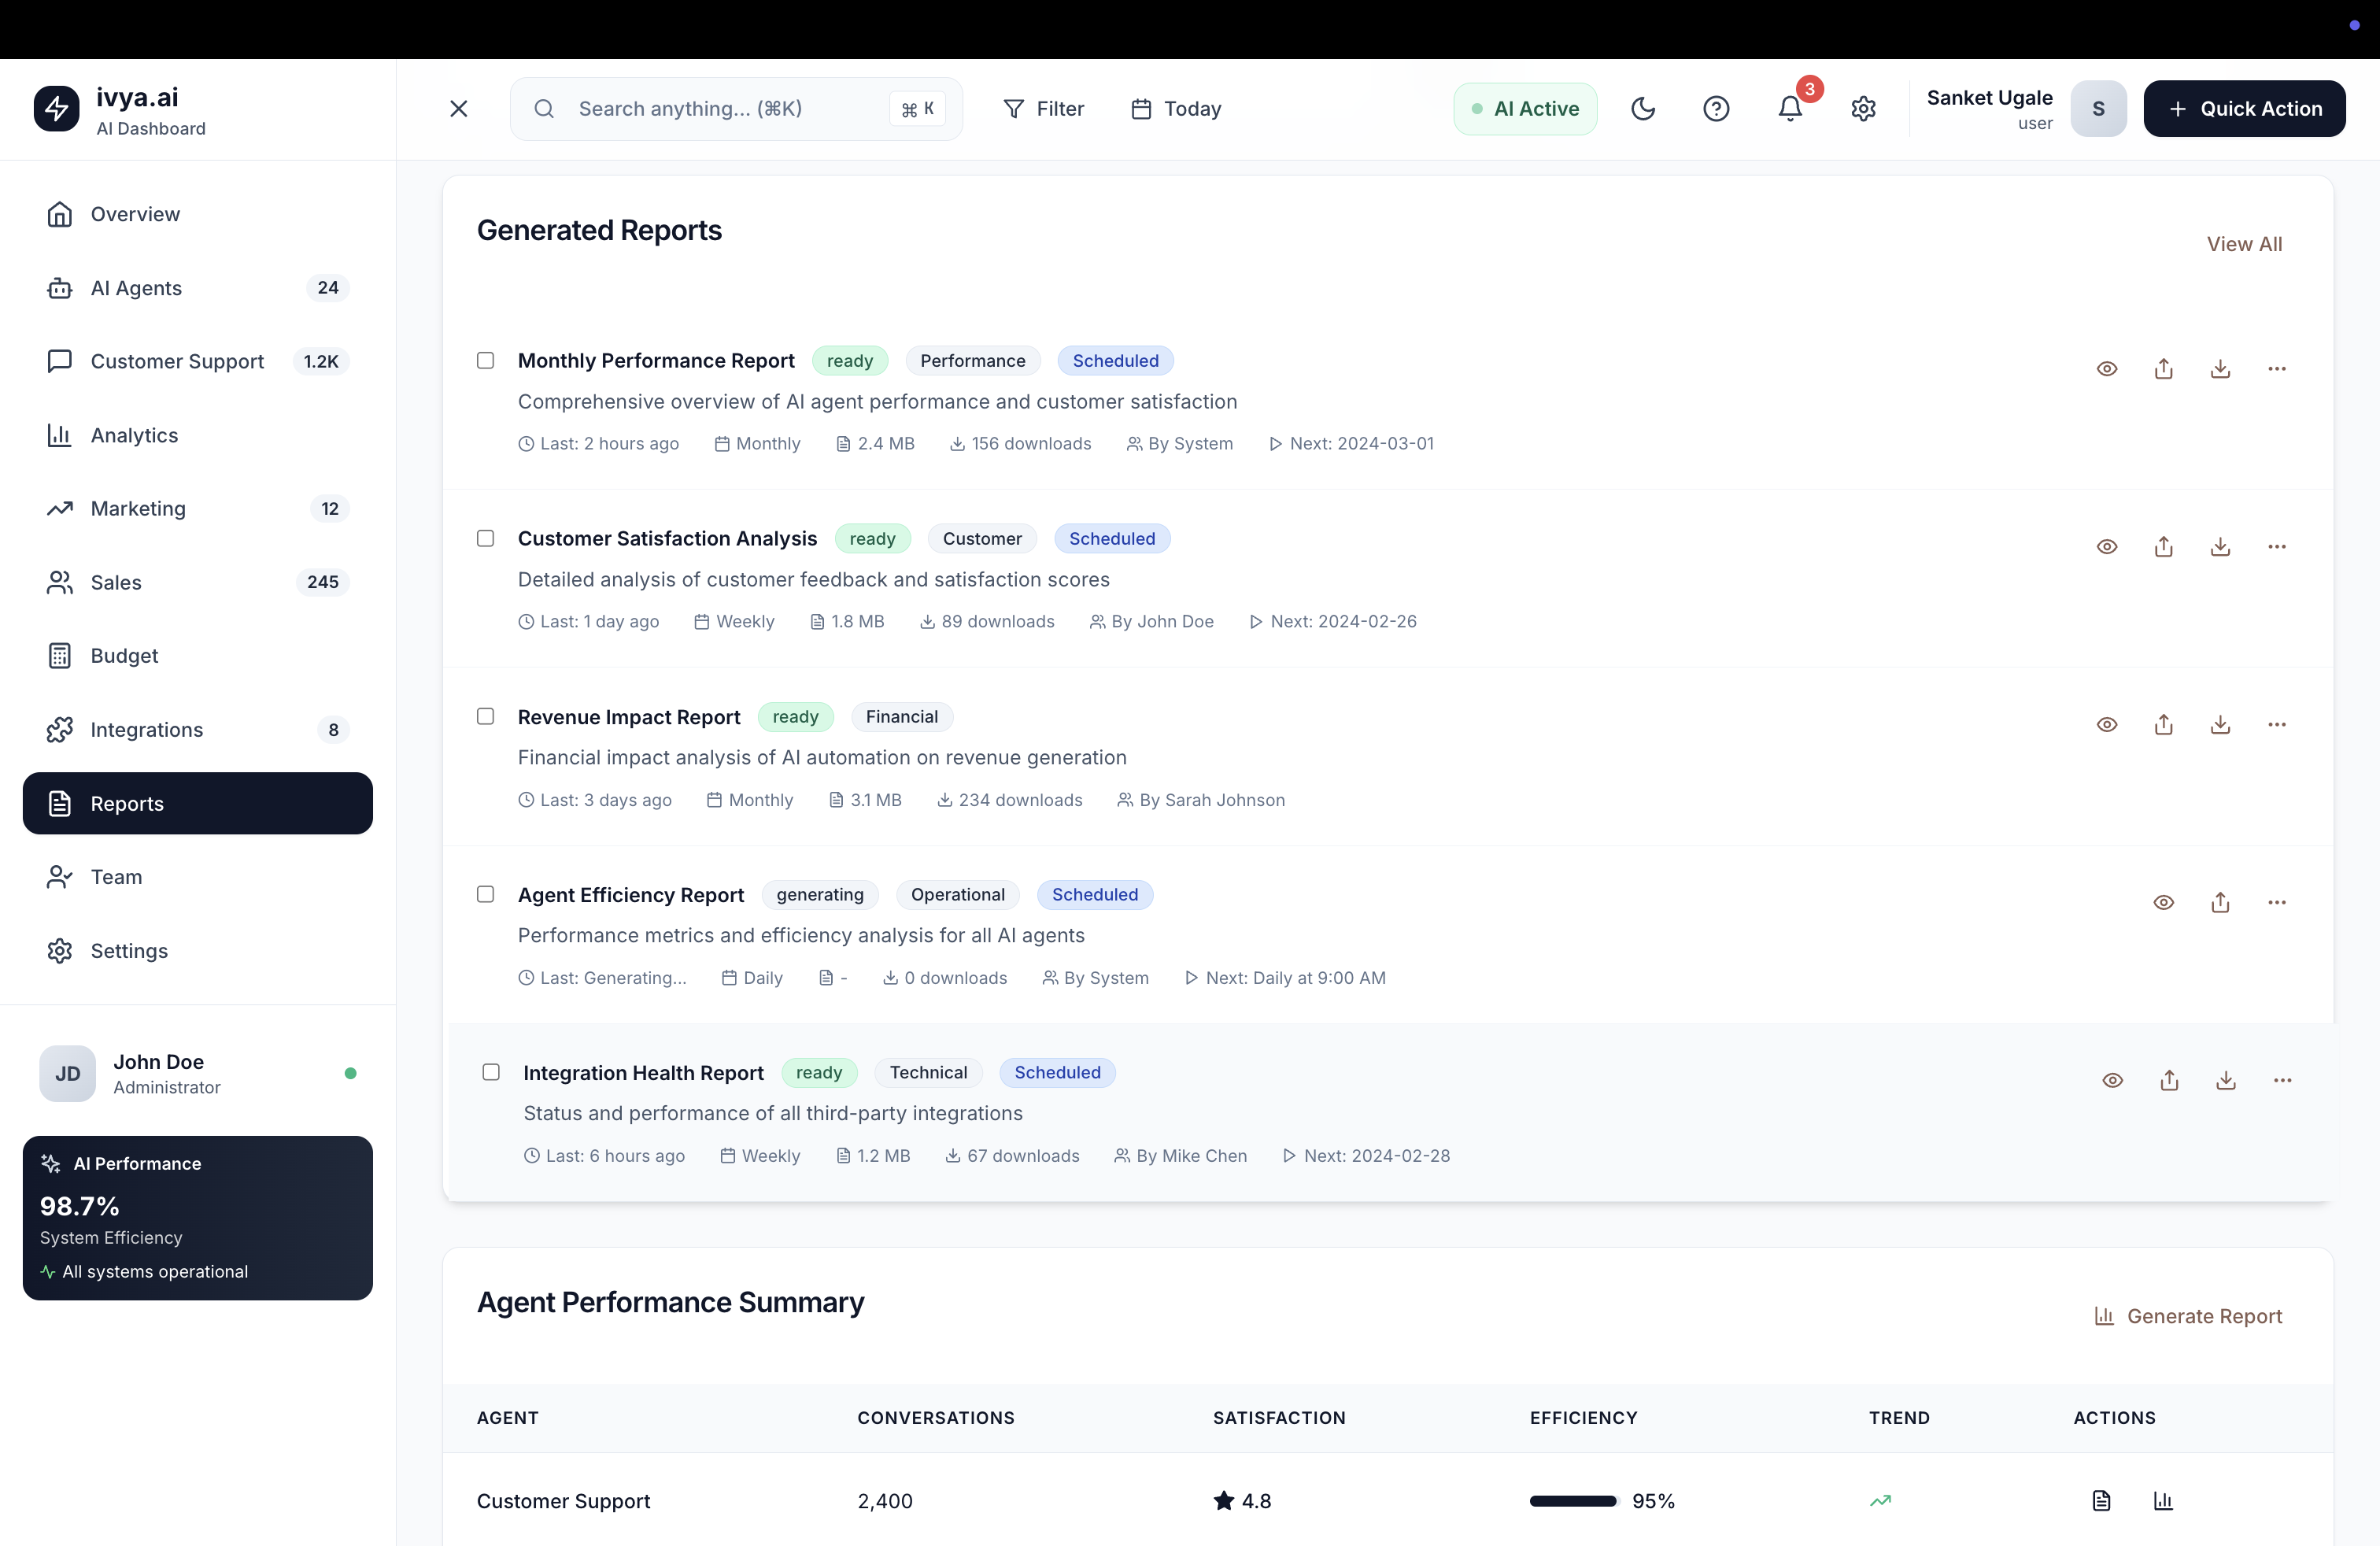The width and height of the screenshot is (2380, 1546).
Task: Close the sidebar with X icon
Action: tap(459, 109)
